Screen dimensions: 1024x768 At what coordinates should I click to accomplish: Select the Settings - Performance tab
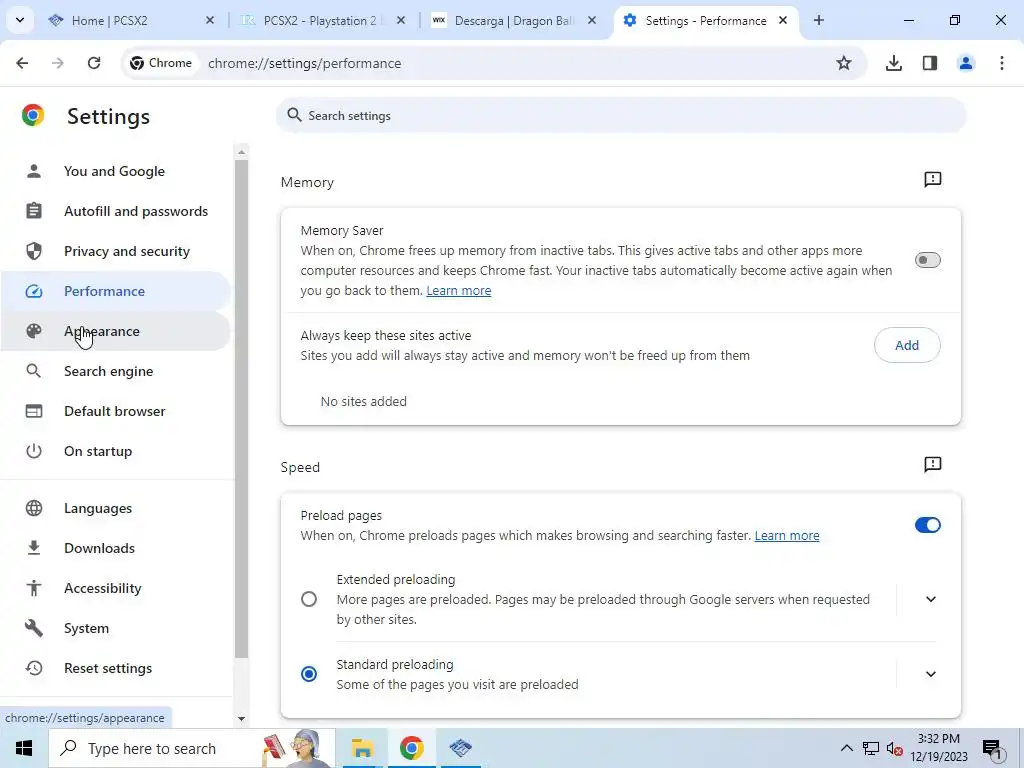[705, 20]
